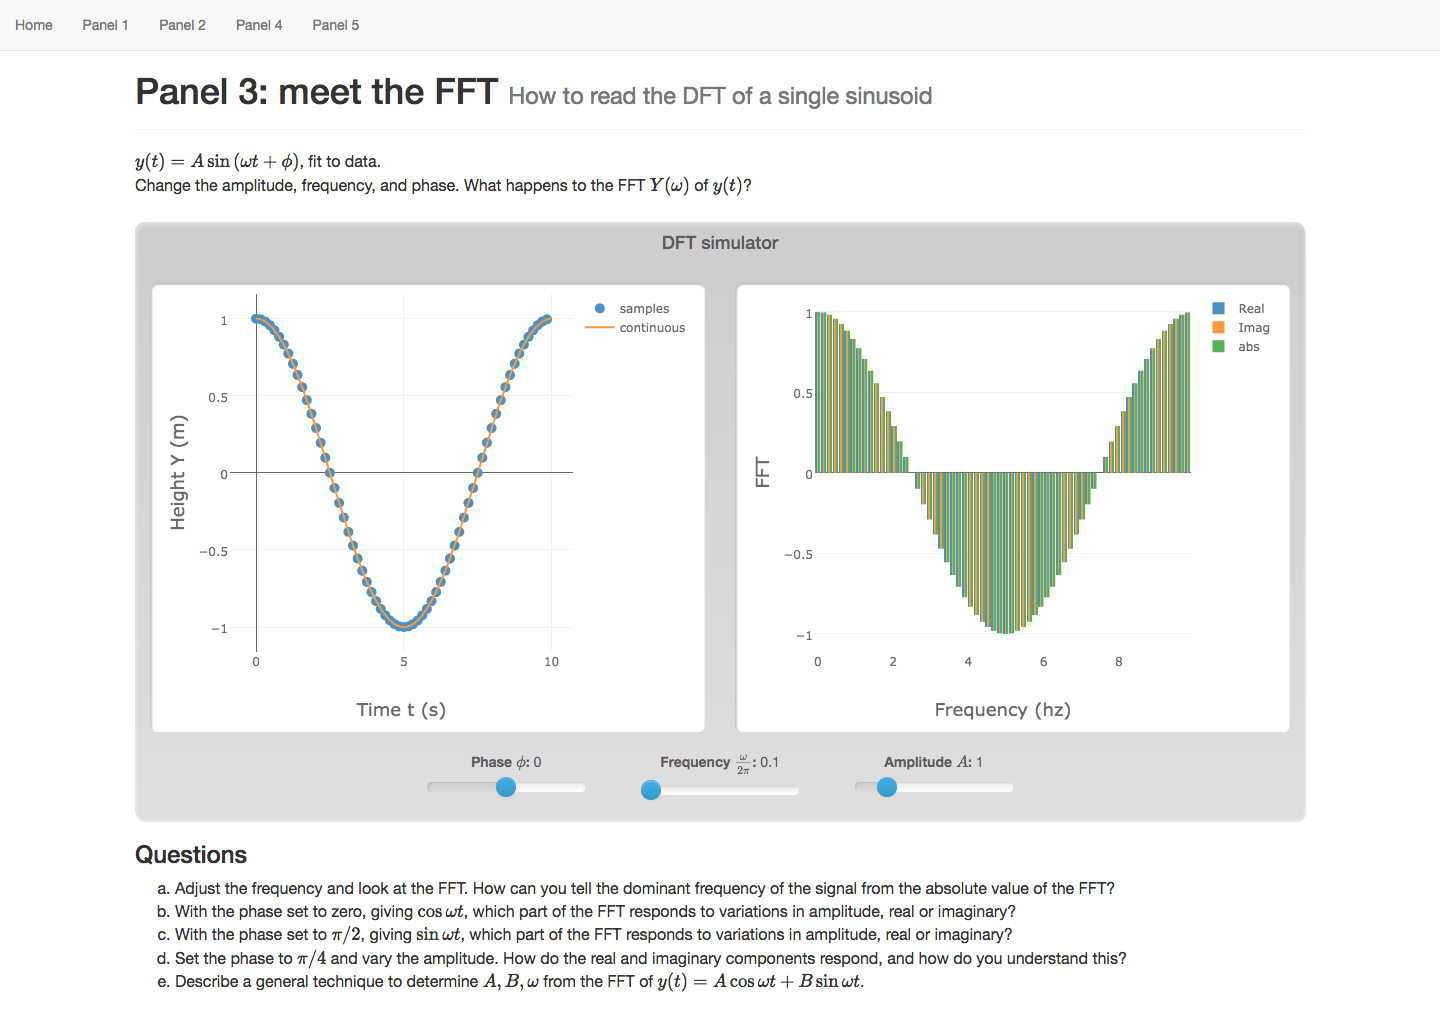Viewport: 1440px width, 1034px height.
Task: Click the Frequency slider handle
Action: (x=651, y=790)
